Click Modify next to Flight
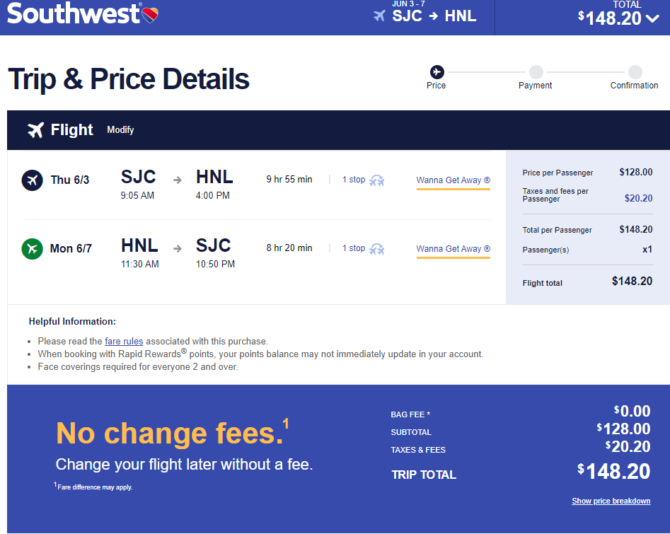Viewport: 670px width, 534px height. click(x=120, y=130)
